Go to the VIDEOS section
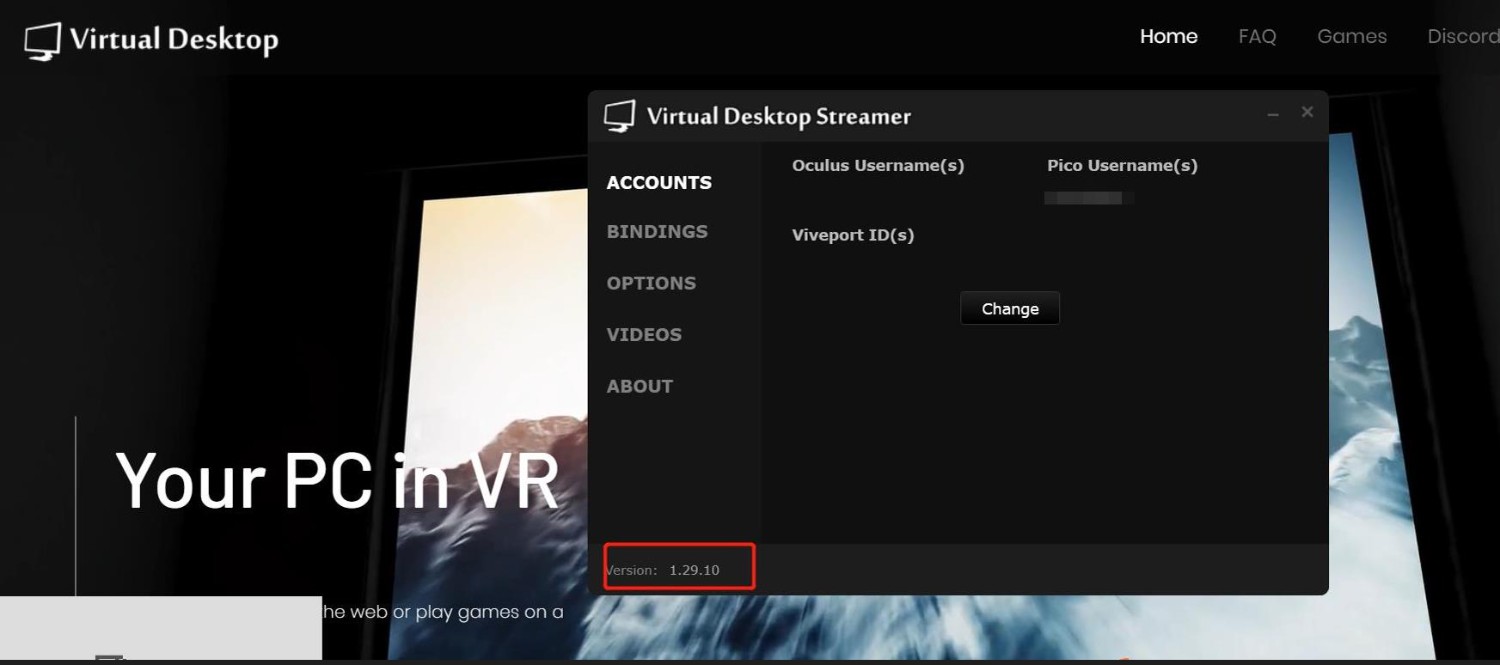The image size is (1500, 665). click(x=644, y=335)
